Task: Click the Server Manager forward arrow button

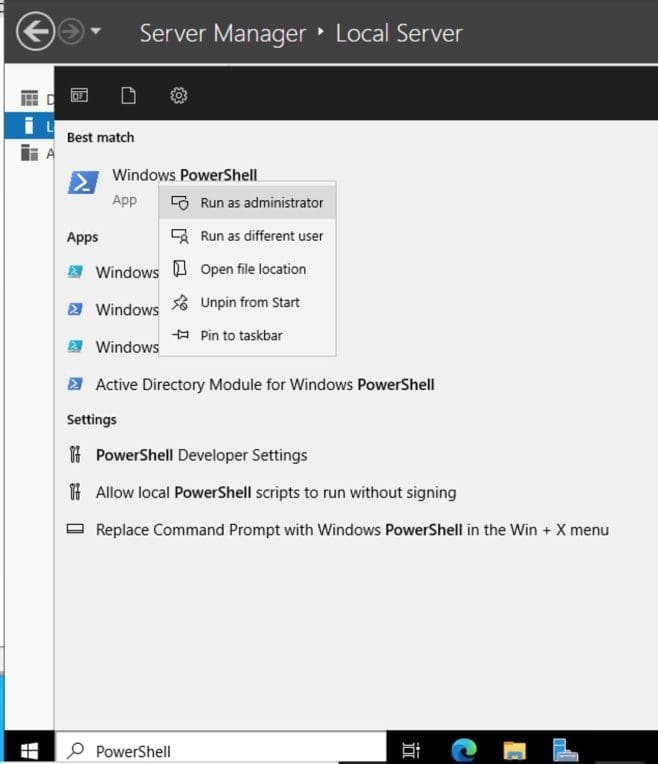Action: coord(71,32)
